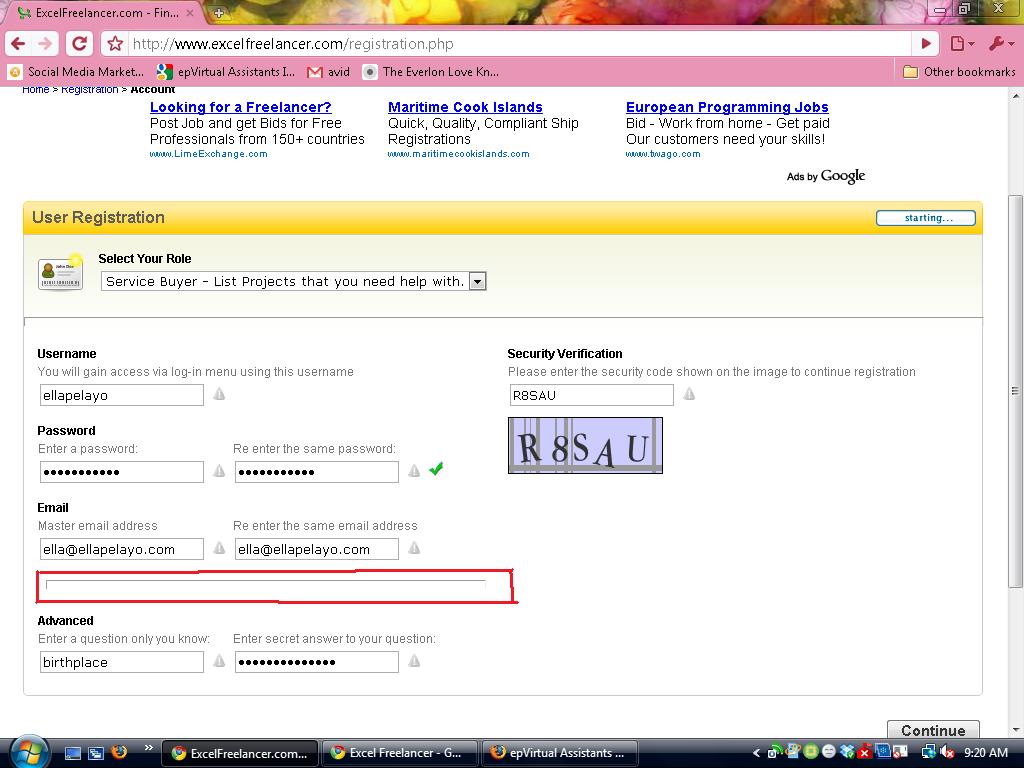
Task: Click the Continue button
Action: tap(933, 730)
